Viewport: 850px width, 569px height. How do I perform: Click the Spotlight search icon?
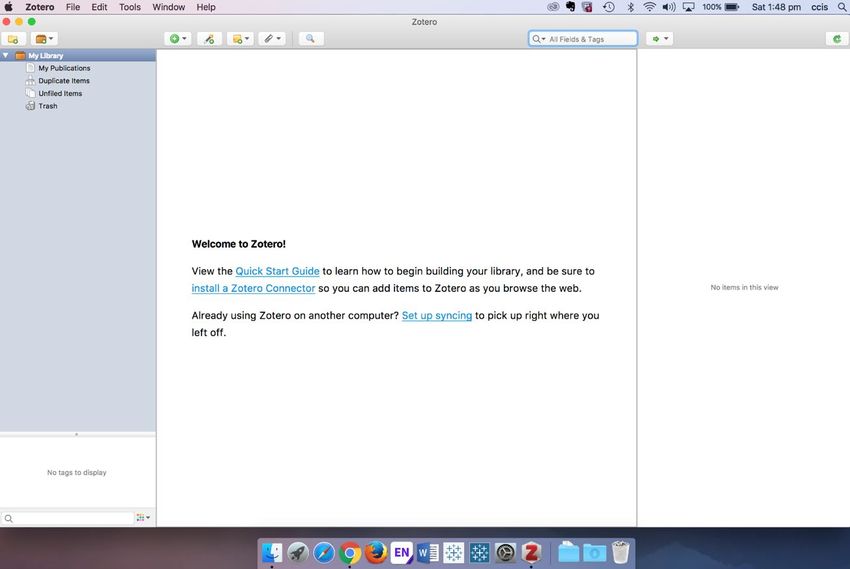pos(842,7)
